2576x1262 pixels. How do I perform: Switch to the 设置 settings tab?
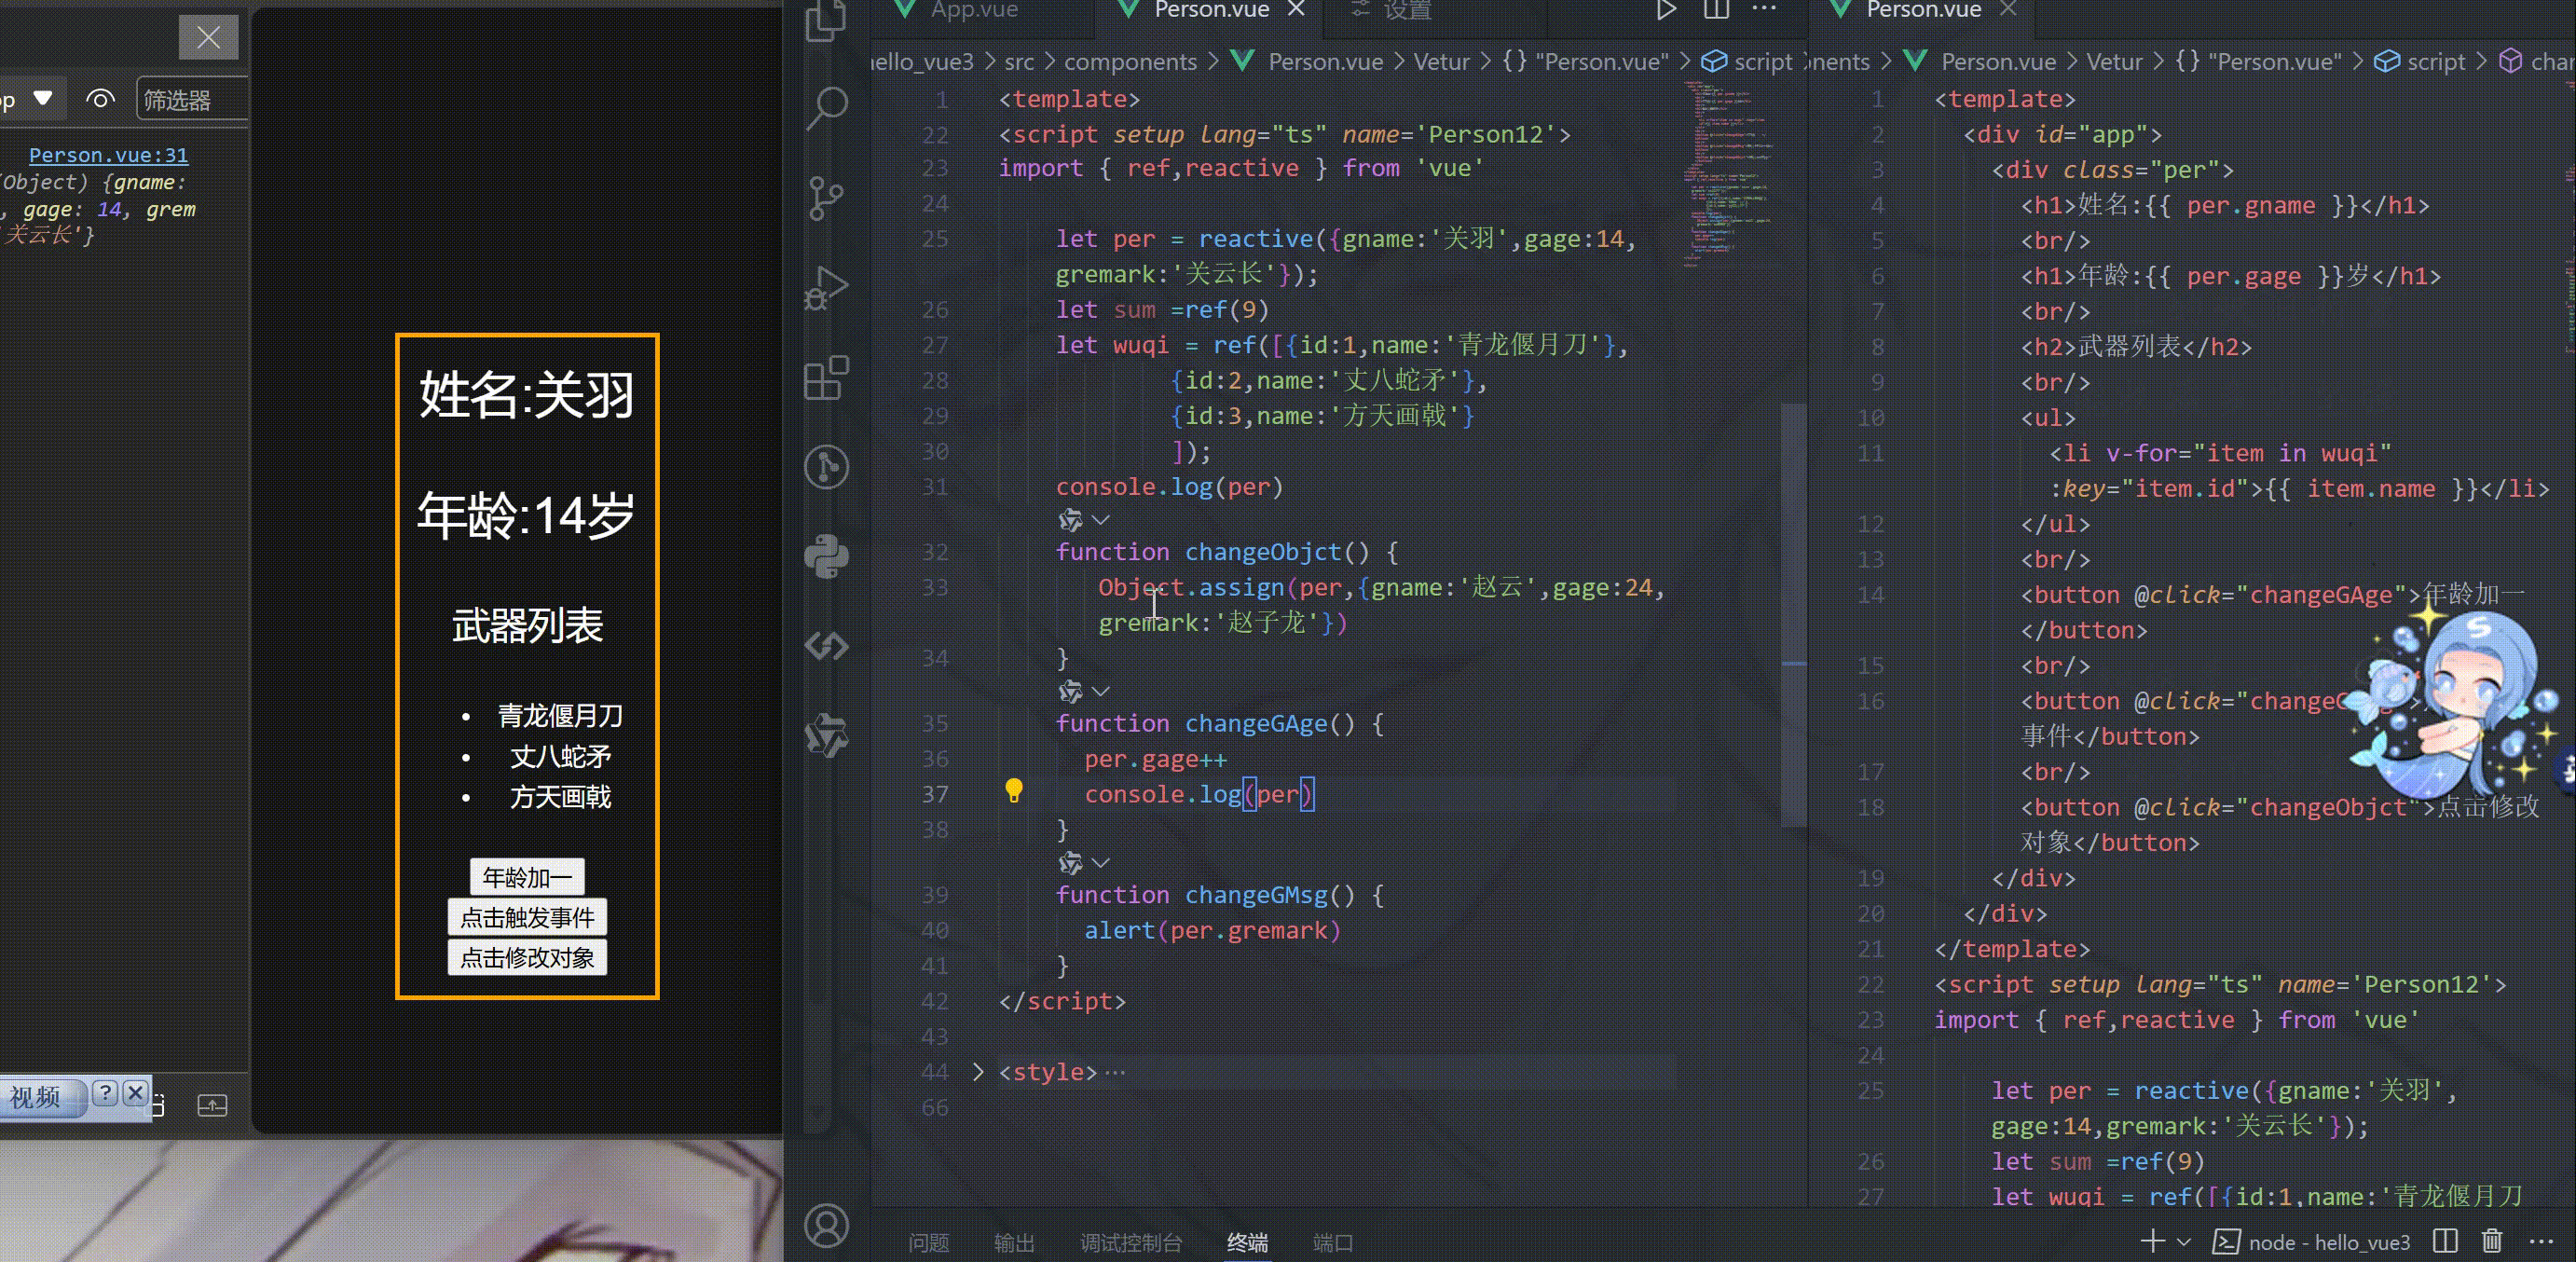[x=1392, y=10]
